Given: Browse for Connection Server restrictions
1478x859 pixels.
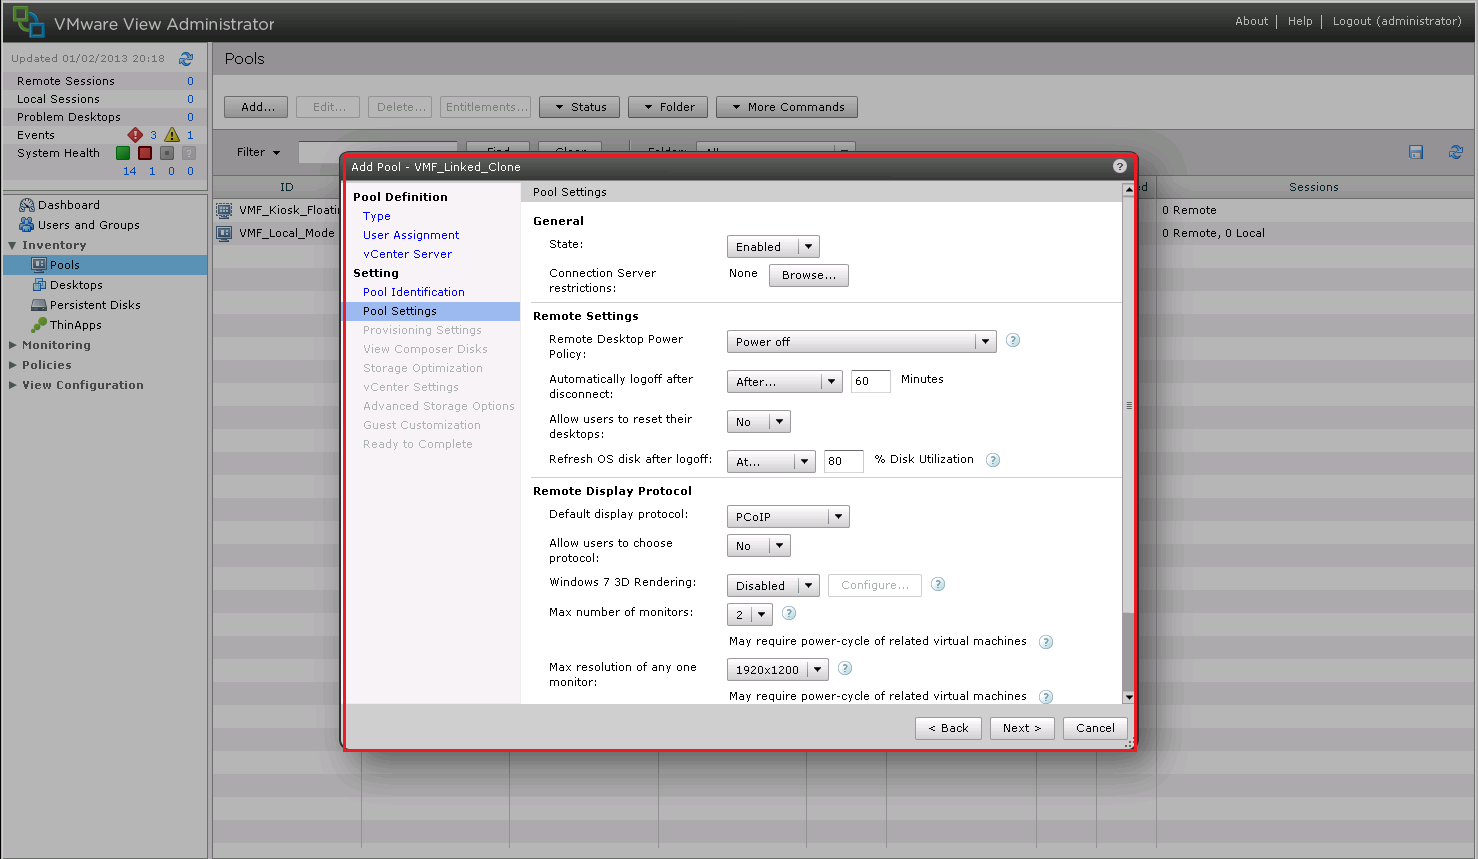Looking at the screenshot, I should [808, 275].
